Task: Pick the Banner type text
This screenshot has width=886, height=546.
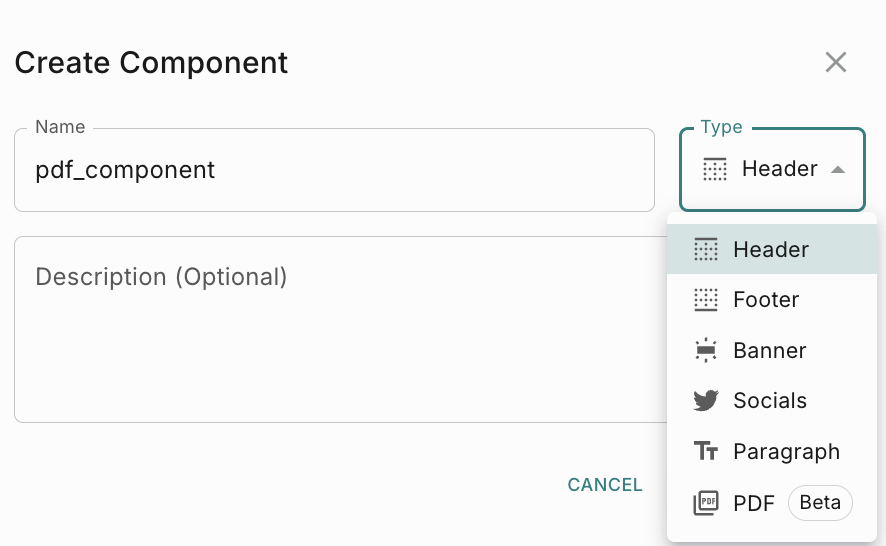Action: tap(770, 351)
